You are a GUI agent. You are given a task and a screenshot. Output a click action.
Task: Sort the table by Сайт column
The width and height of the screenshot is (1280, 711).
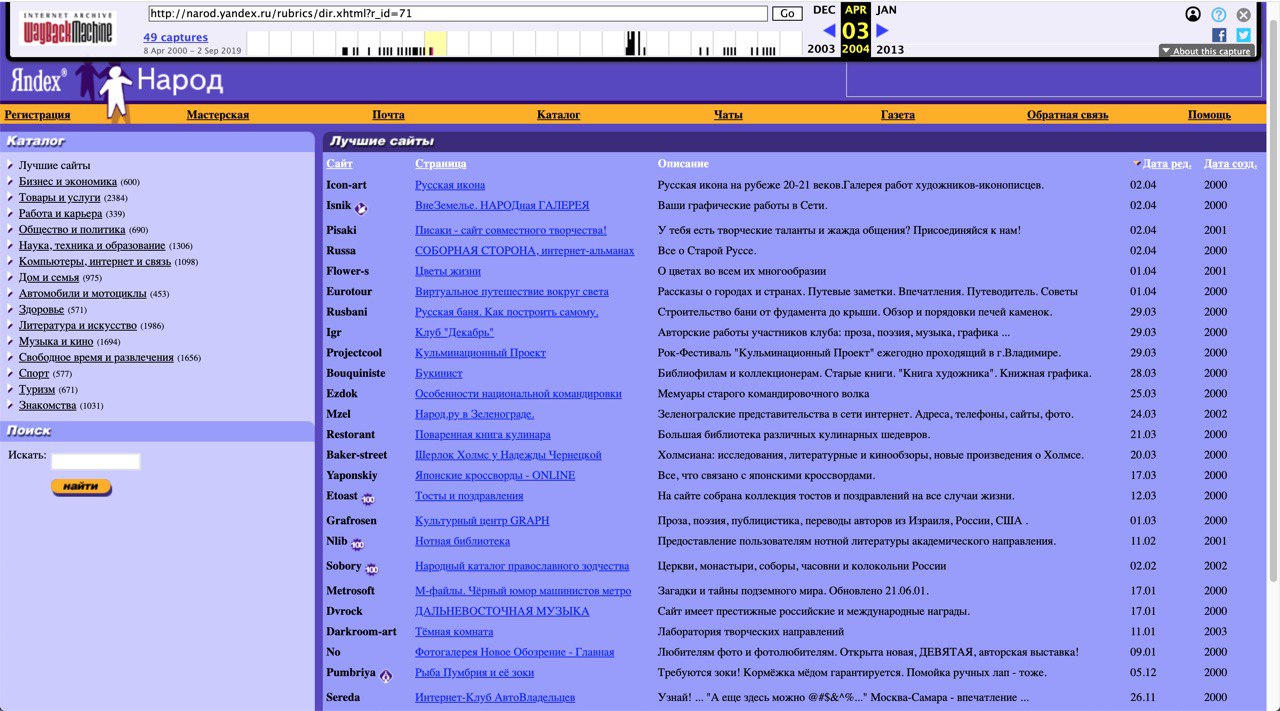pyautogui.click(x=339, y=164)
